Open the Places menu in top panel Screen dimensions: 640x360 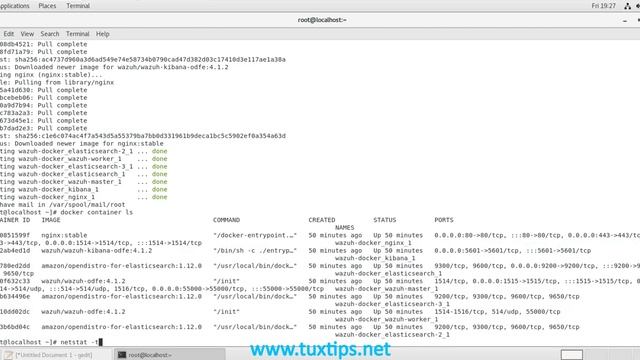pos(47,6)
